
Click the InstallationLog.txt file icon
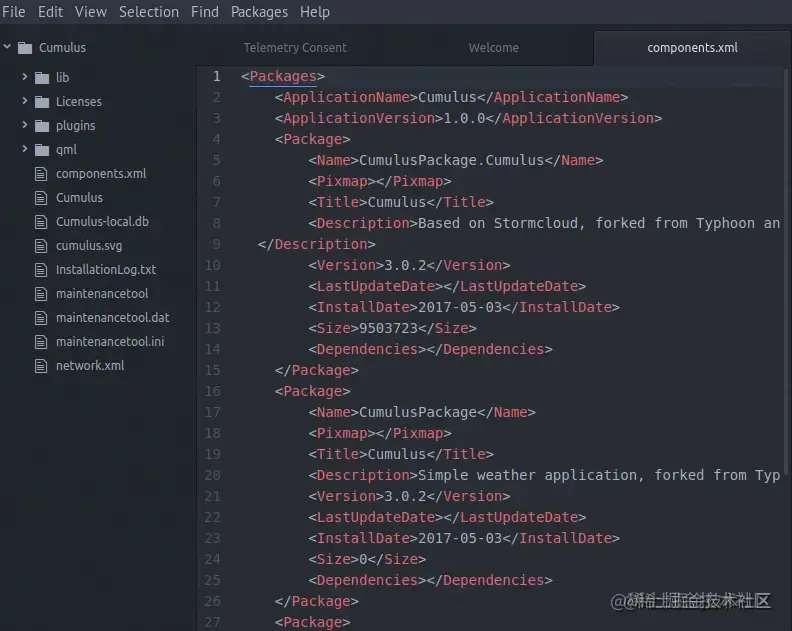41,270
